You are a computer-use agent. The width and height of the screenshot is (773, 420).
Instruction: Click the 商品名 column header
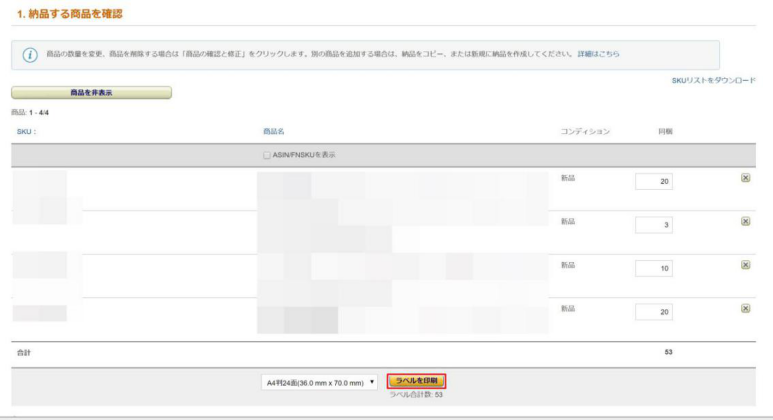[x=274, y=132]
